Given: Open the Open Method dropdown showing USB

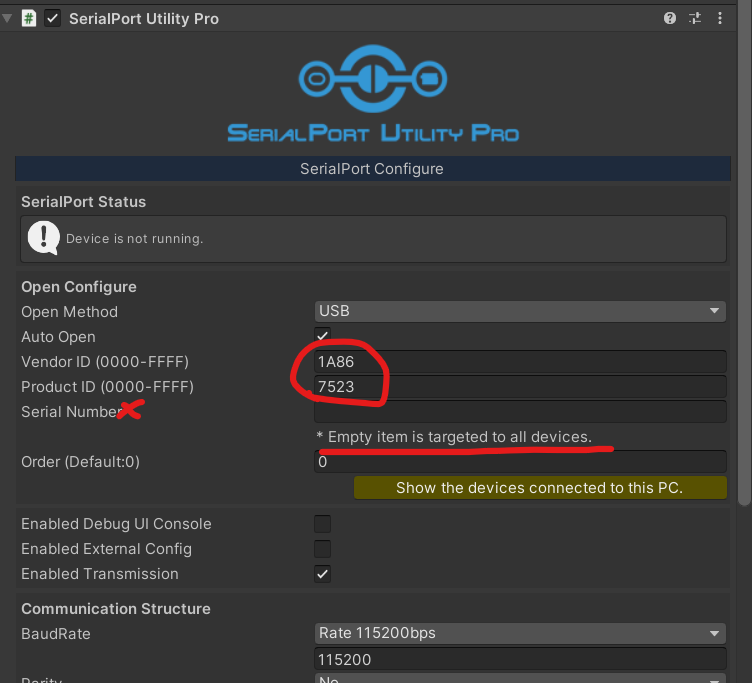Looking at the screenshot, I should (x=519, y=311).
